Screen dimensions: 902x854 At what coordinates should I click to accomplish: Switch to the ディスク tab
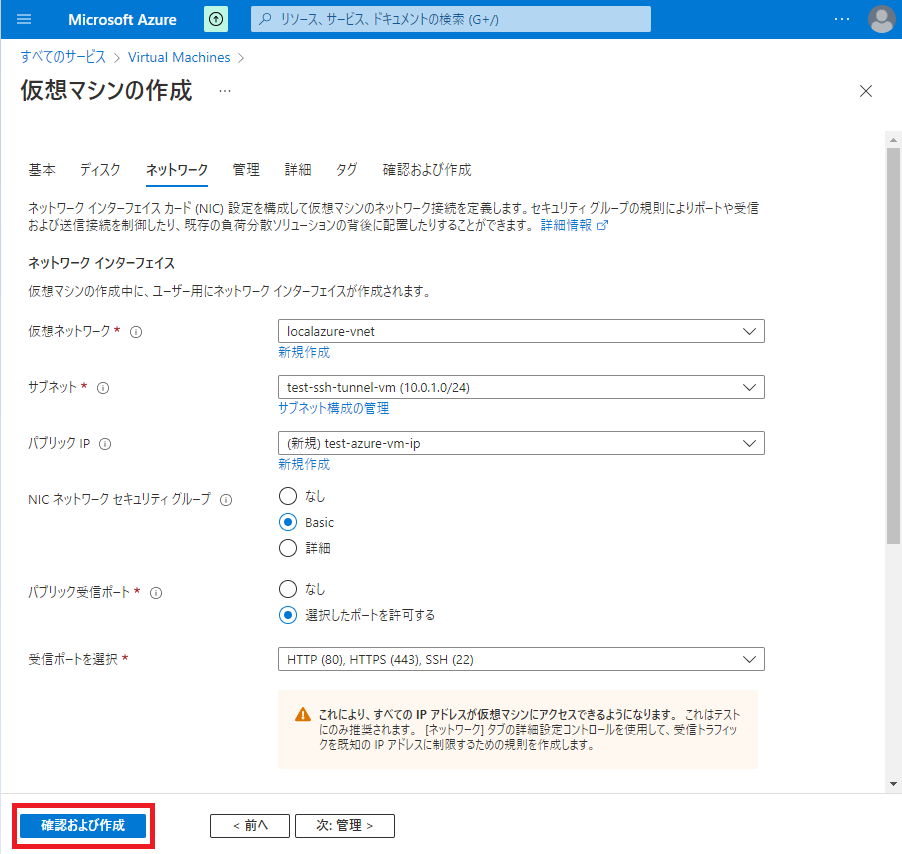99,170
